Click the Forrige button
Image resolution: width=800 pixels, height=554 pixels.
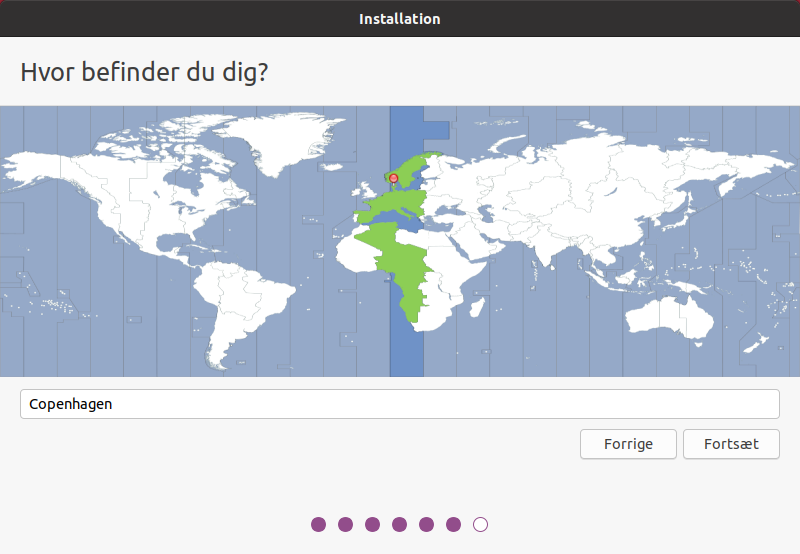628,444
